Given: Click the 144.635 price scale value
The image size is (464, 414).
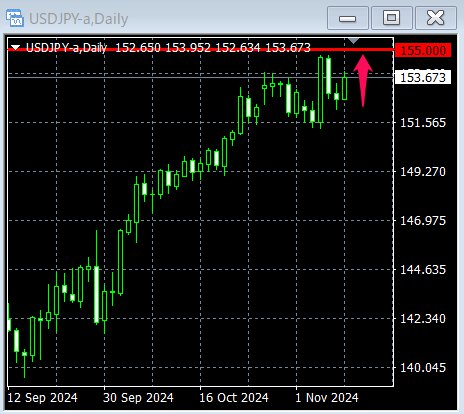Looking at the screenshot, I should point(423,270).
